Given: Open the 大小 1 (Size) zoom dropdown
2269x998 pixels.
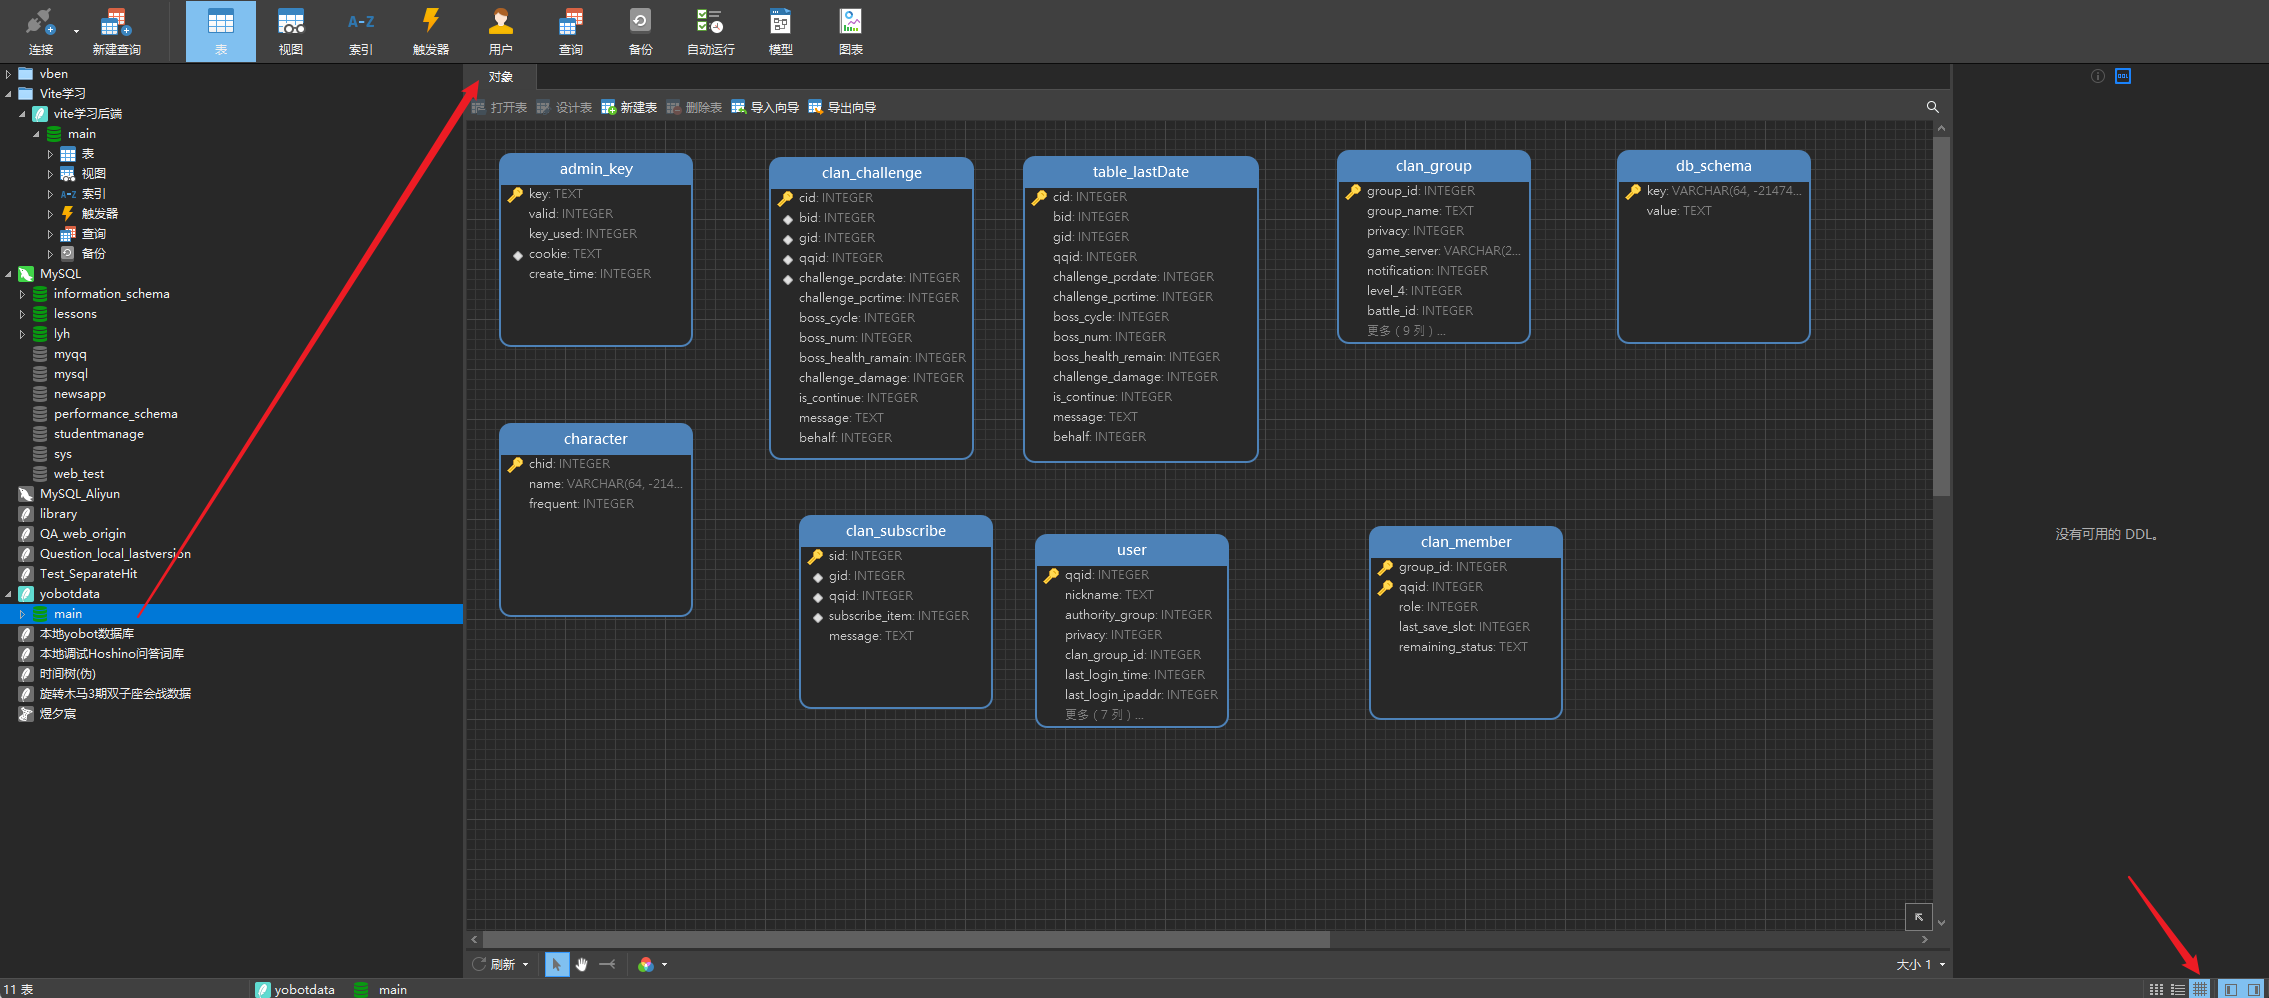Looking at the screenshot, I should 1920,965.
